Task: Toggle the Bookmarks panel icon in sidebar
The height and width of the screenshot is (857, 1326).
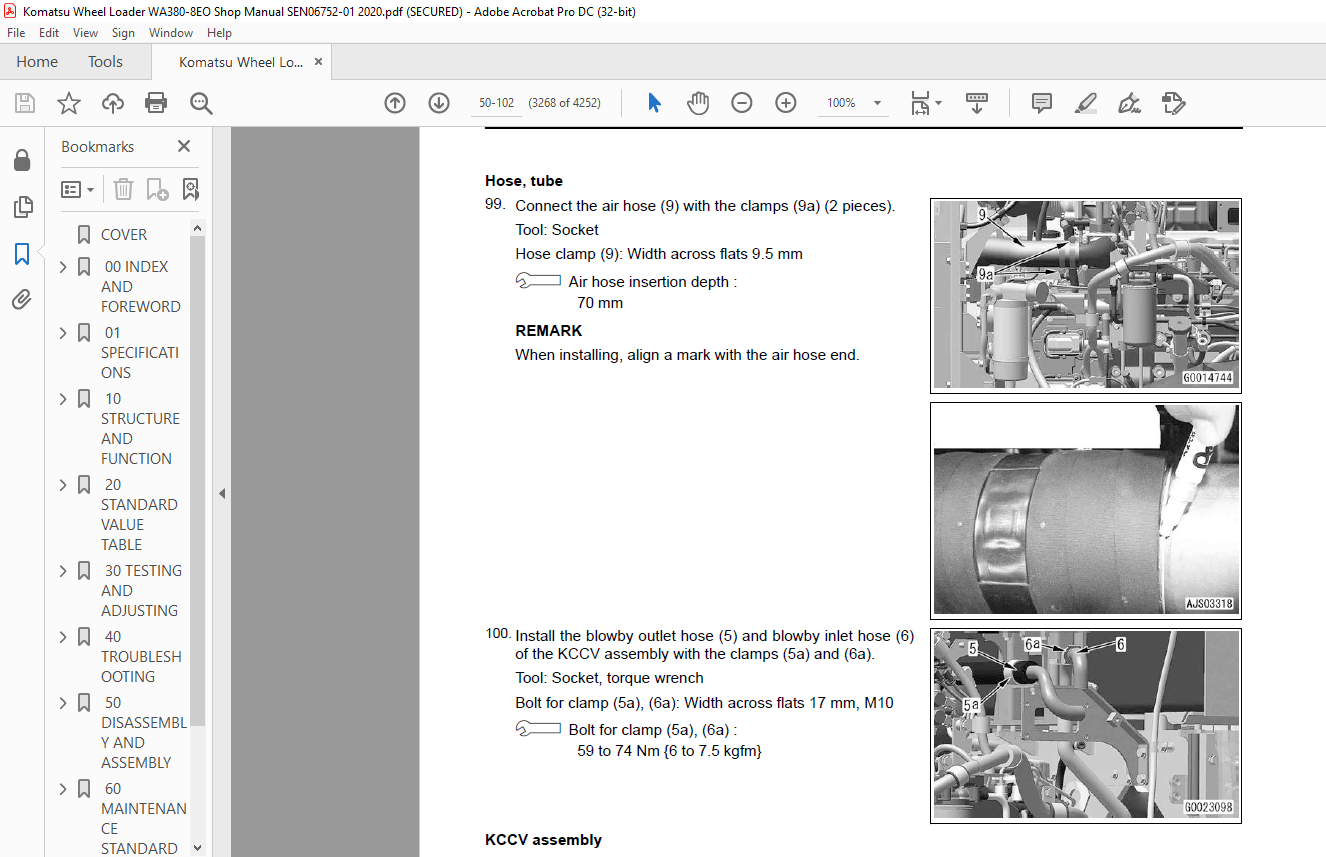Action: click(22, 254)
